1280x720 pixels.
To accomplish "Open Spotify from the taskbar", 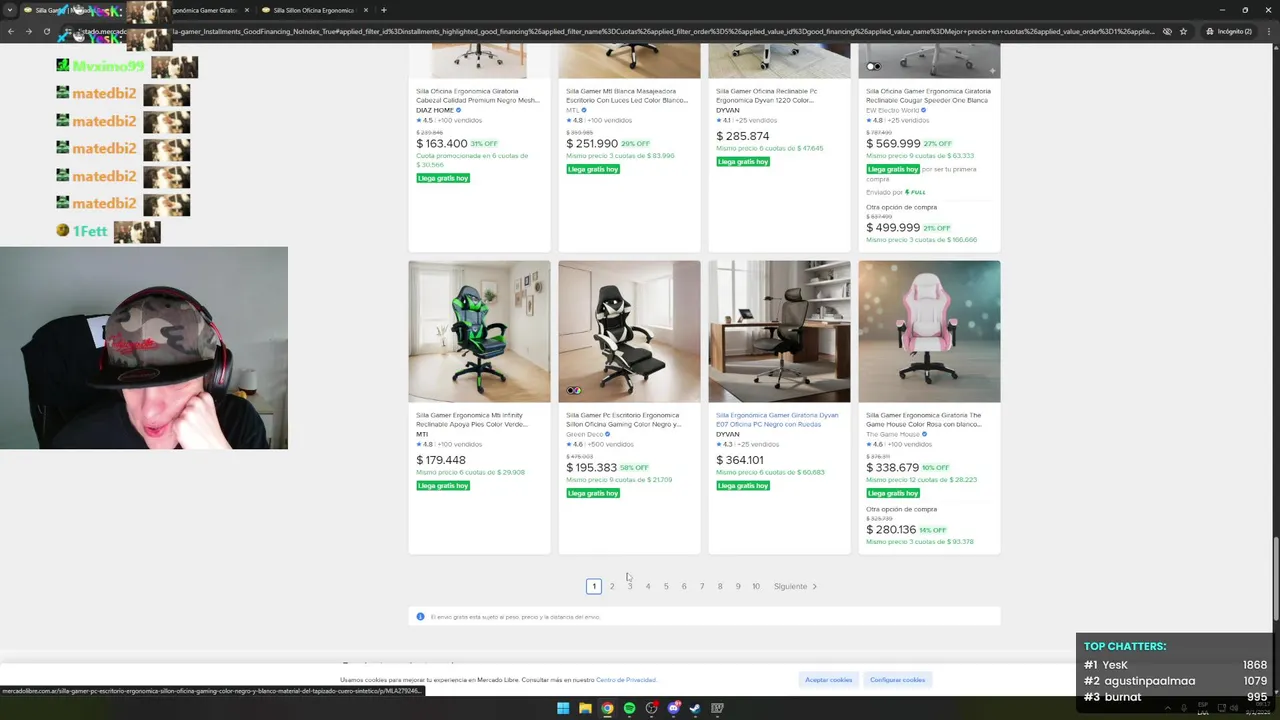I will (x=629, y=708).
